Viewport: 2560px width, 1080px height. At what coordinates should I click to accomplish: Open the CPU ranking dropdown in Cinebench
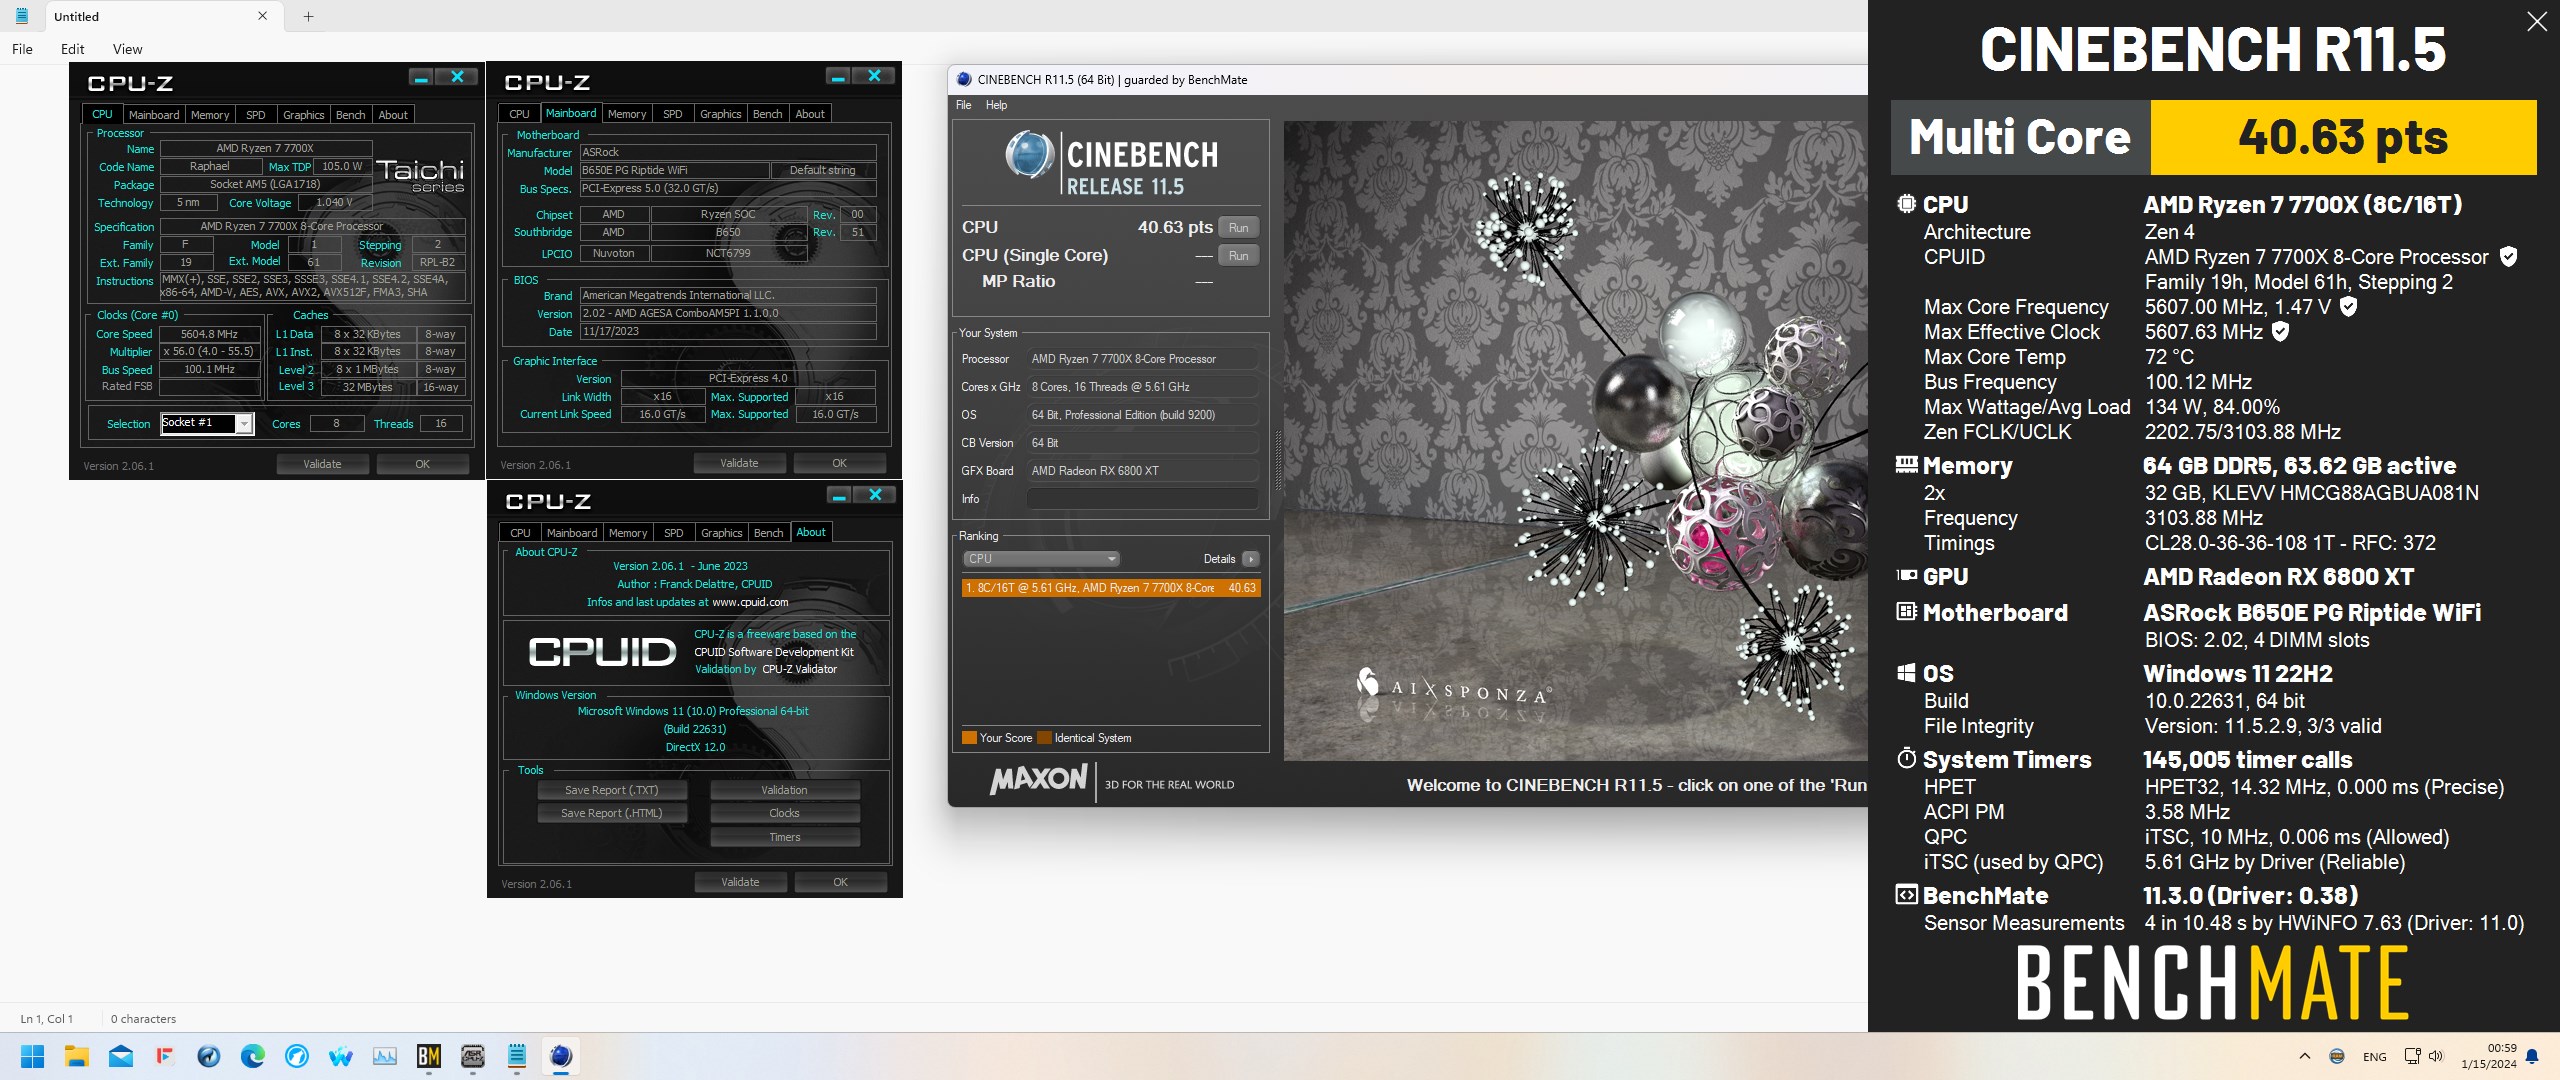point(1041,559)
